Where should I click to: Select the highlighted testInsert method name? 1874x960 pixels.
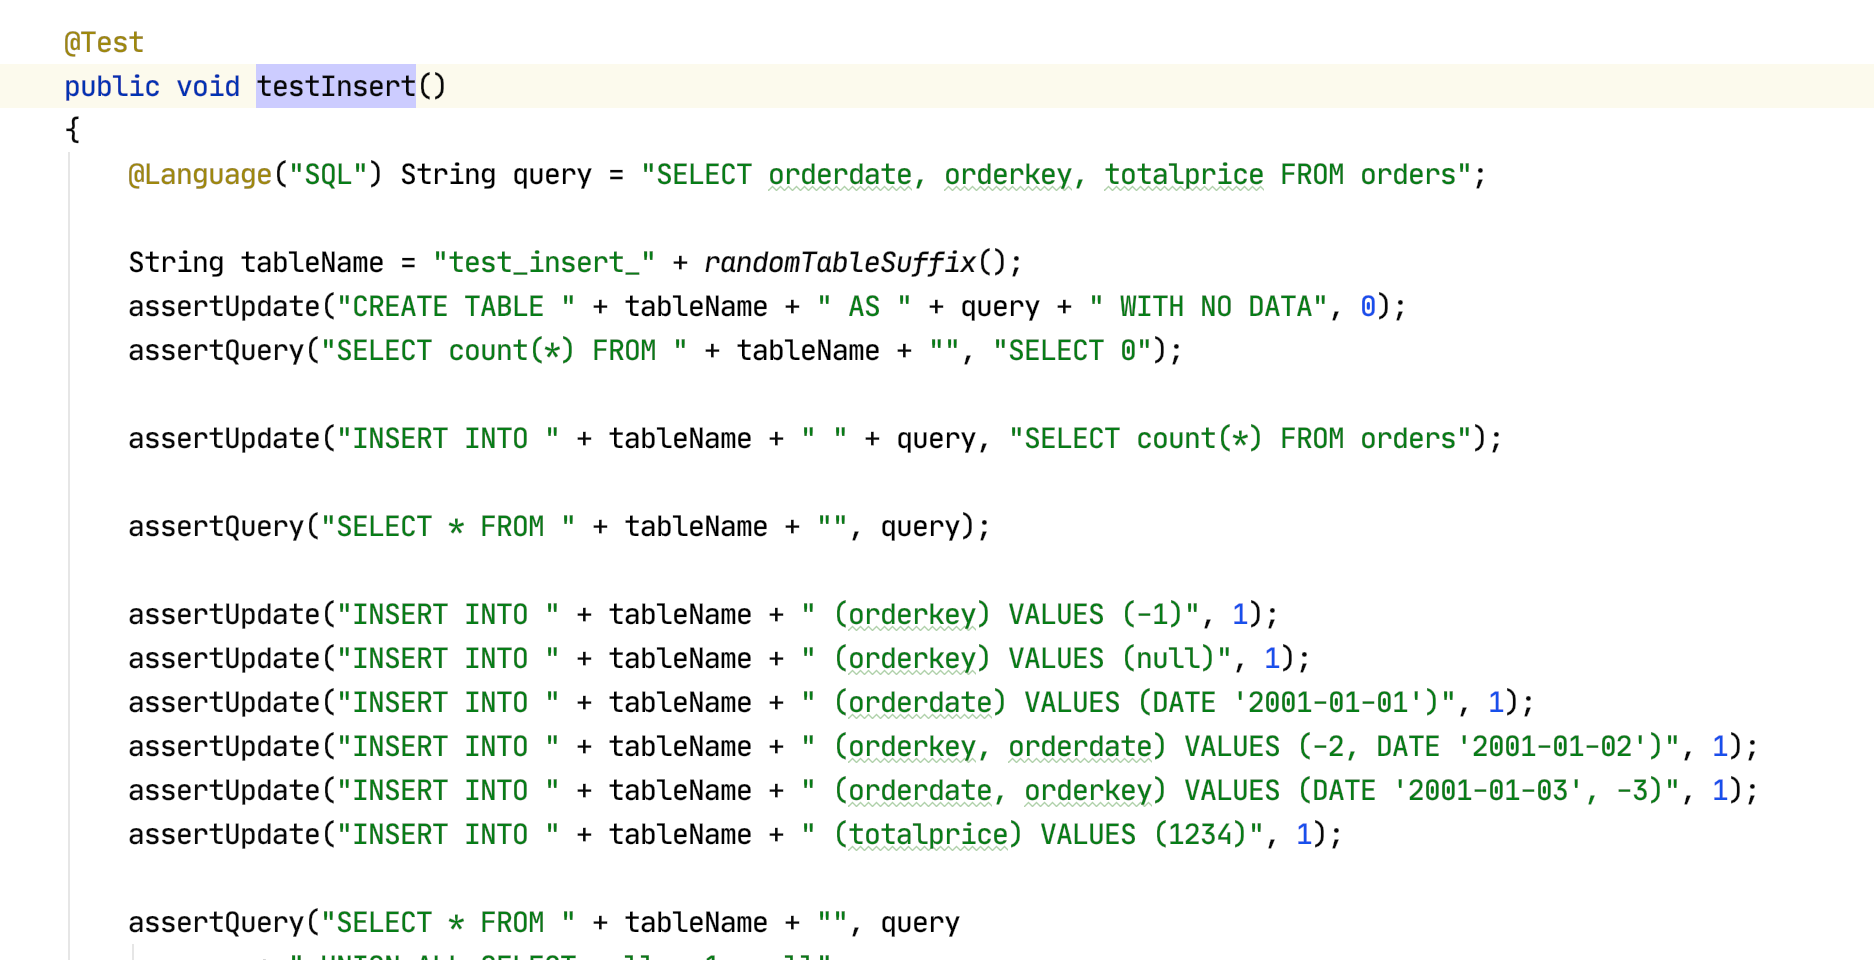click(x=335, y=86)
